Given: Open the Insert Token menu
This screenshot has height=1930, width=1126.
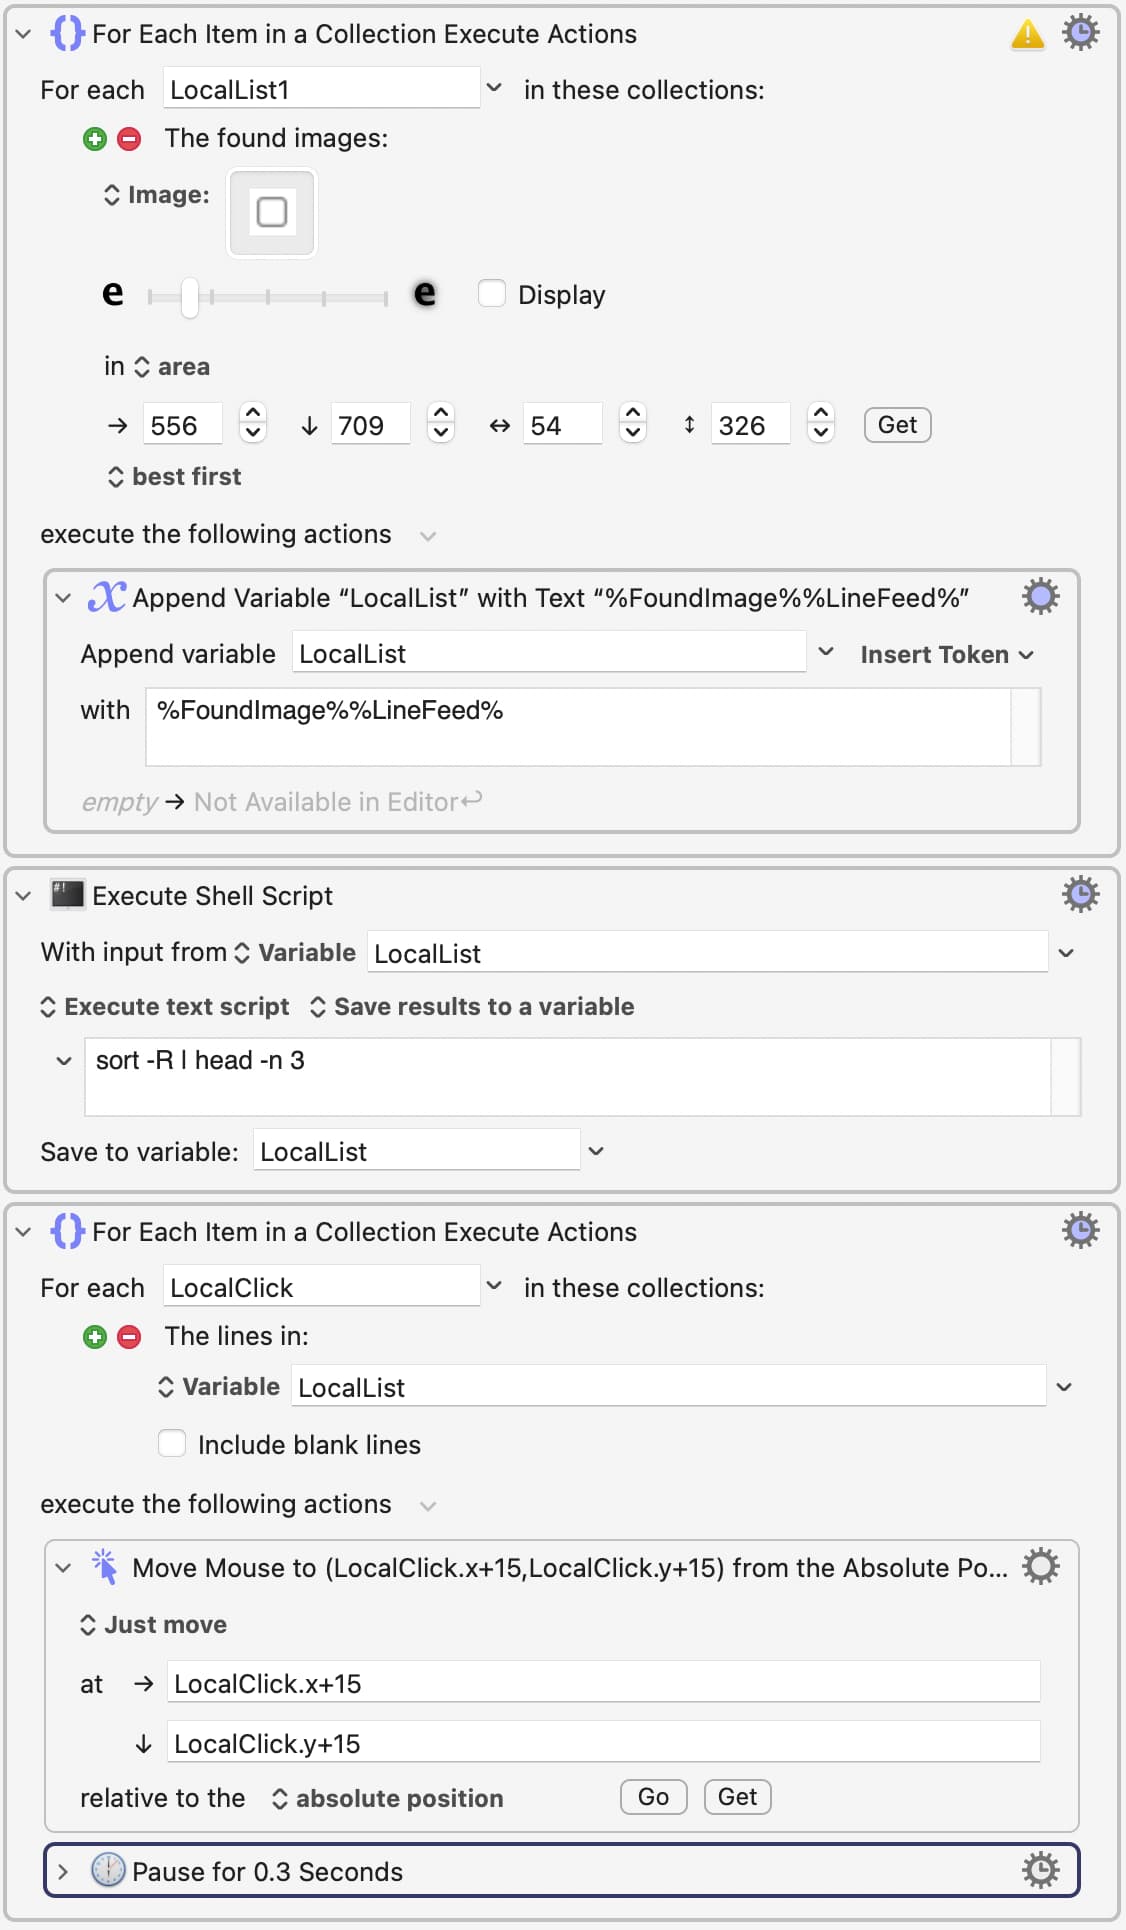Looking at the screenshot, I should (x=946, y=655).
